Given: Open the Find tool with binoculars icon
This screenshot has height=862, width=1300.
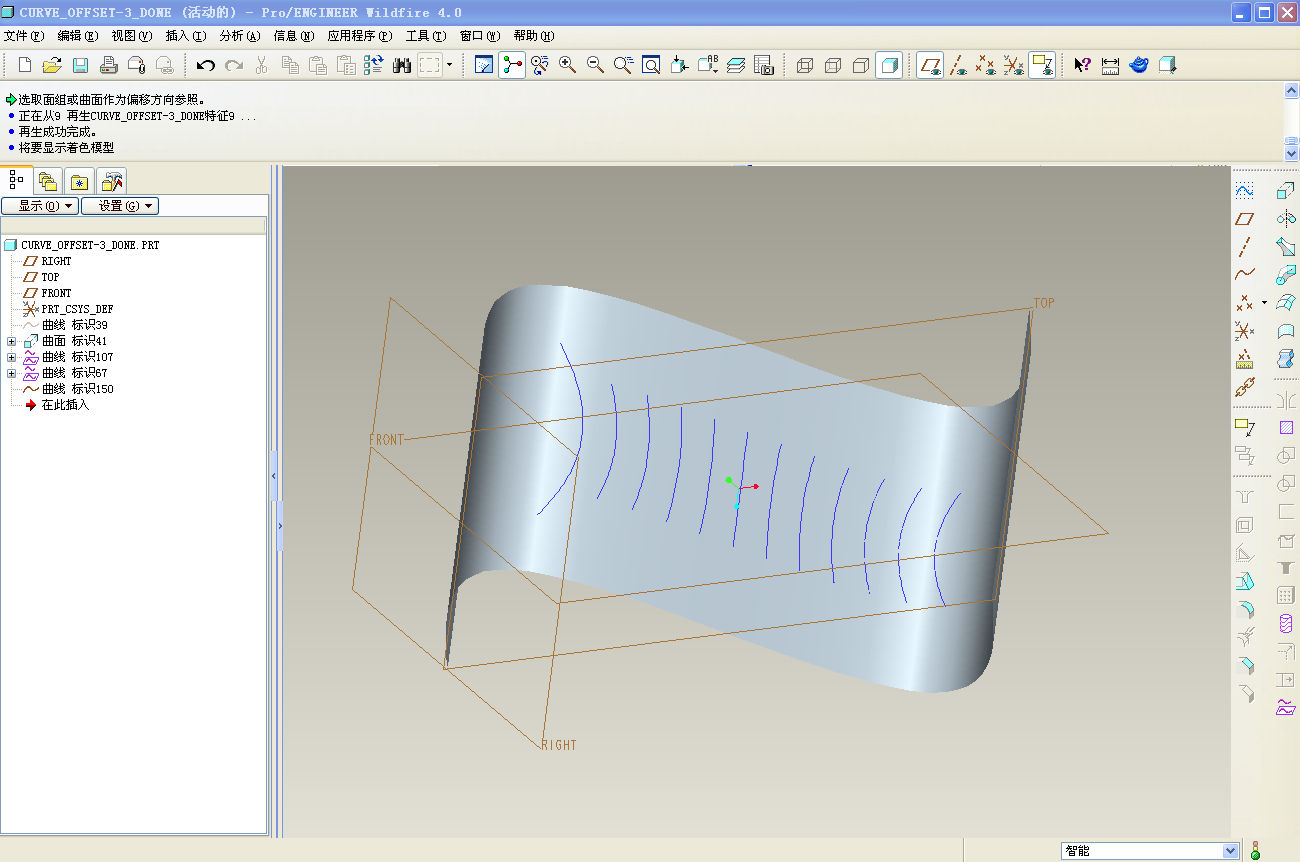Looking at the screenshot, I should click(x=402, y=65).
